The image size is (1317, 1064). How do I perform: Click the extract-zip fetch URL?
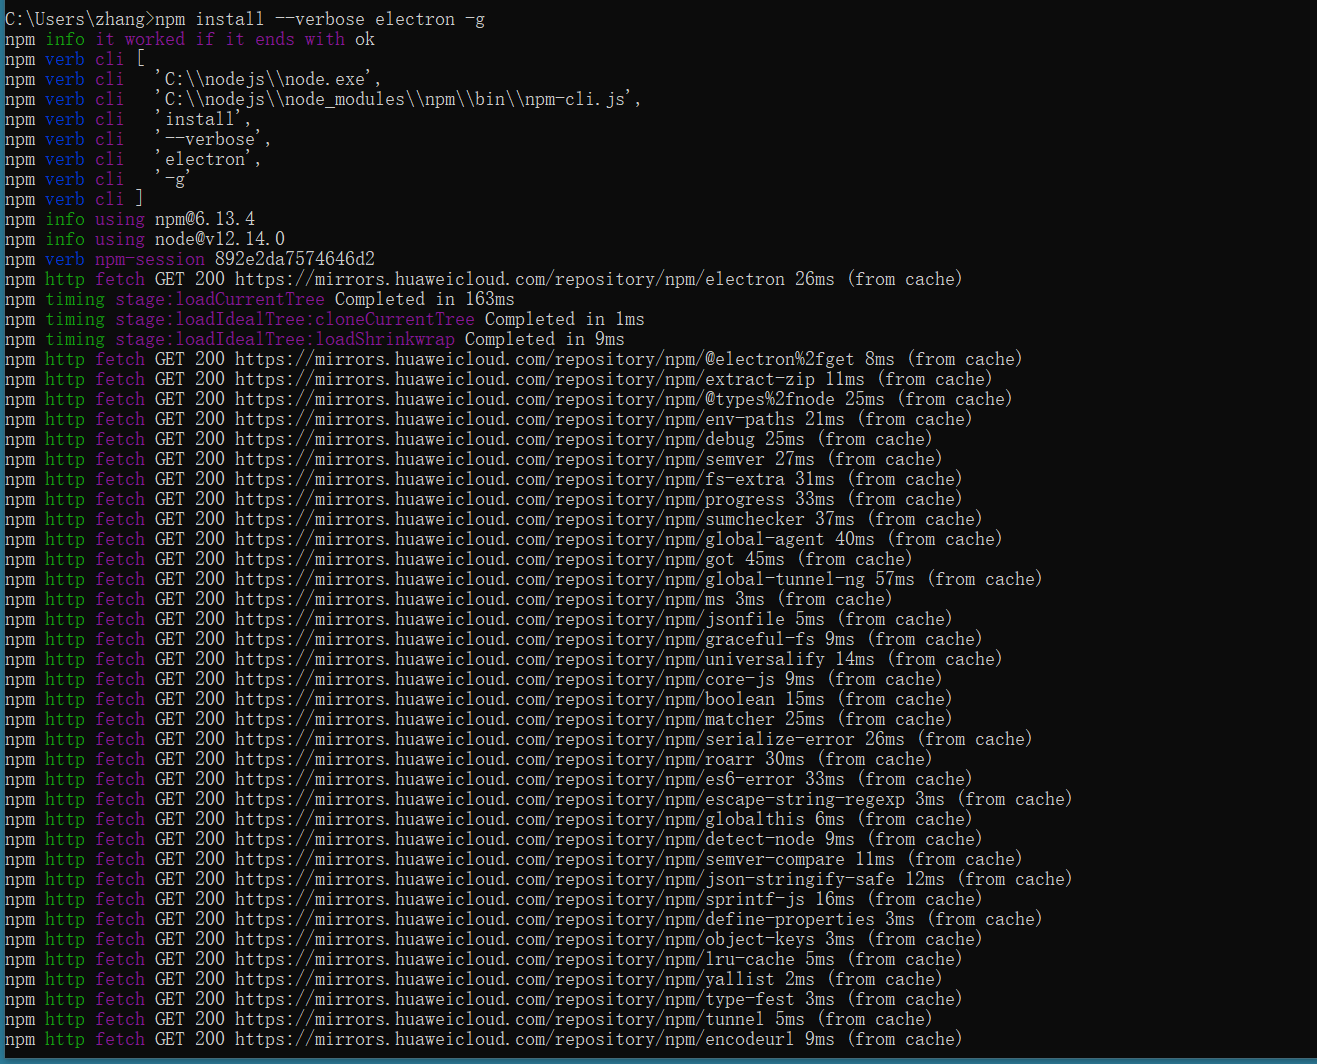click(525, 379)
